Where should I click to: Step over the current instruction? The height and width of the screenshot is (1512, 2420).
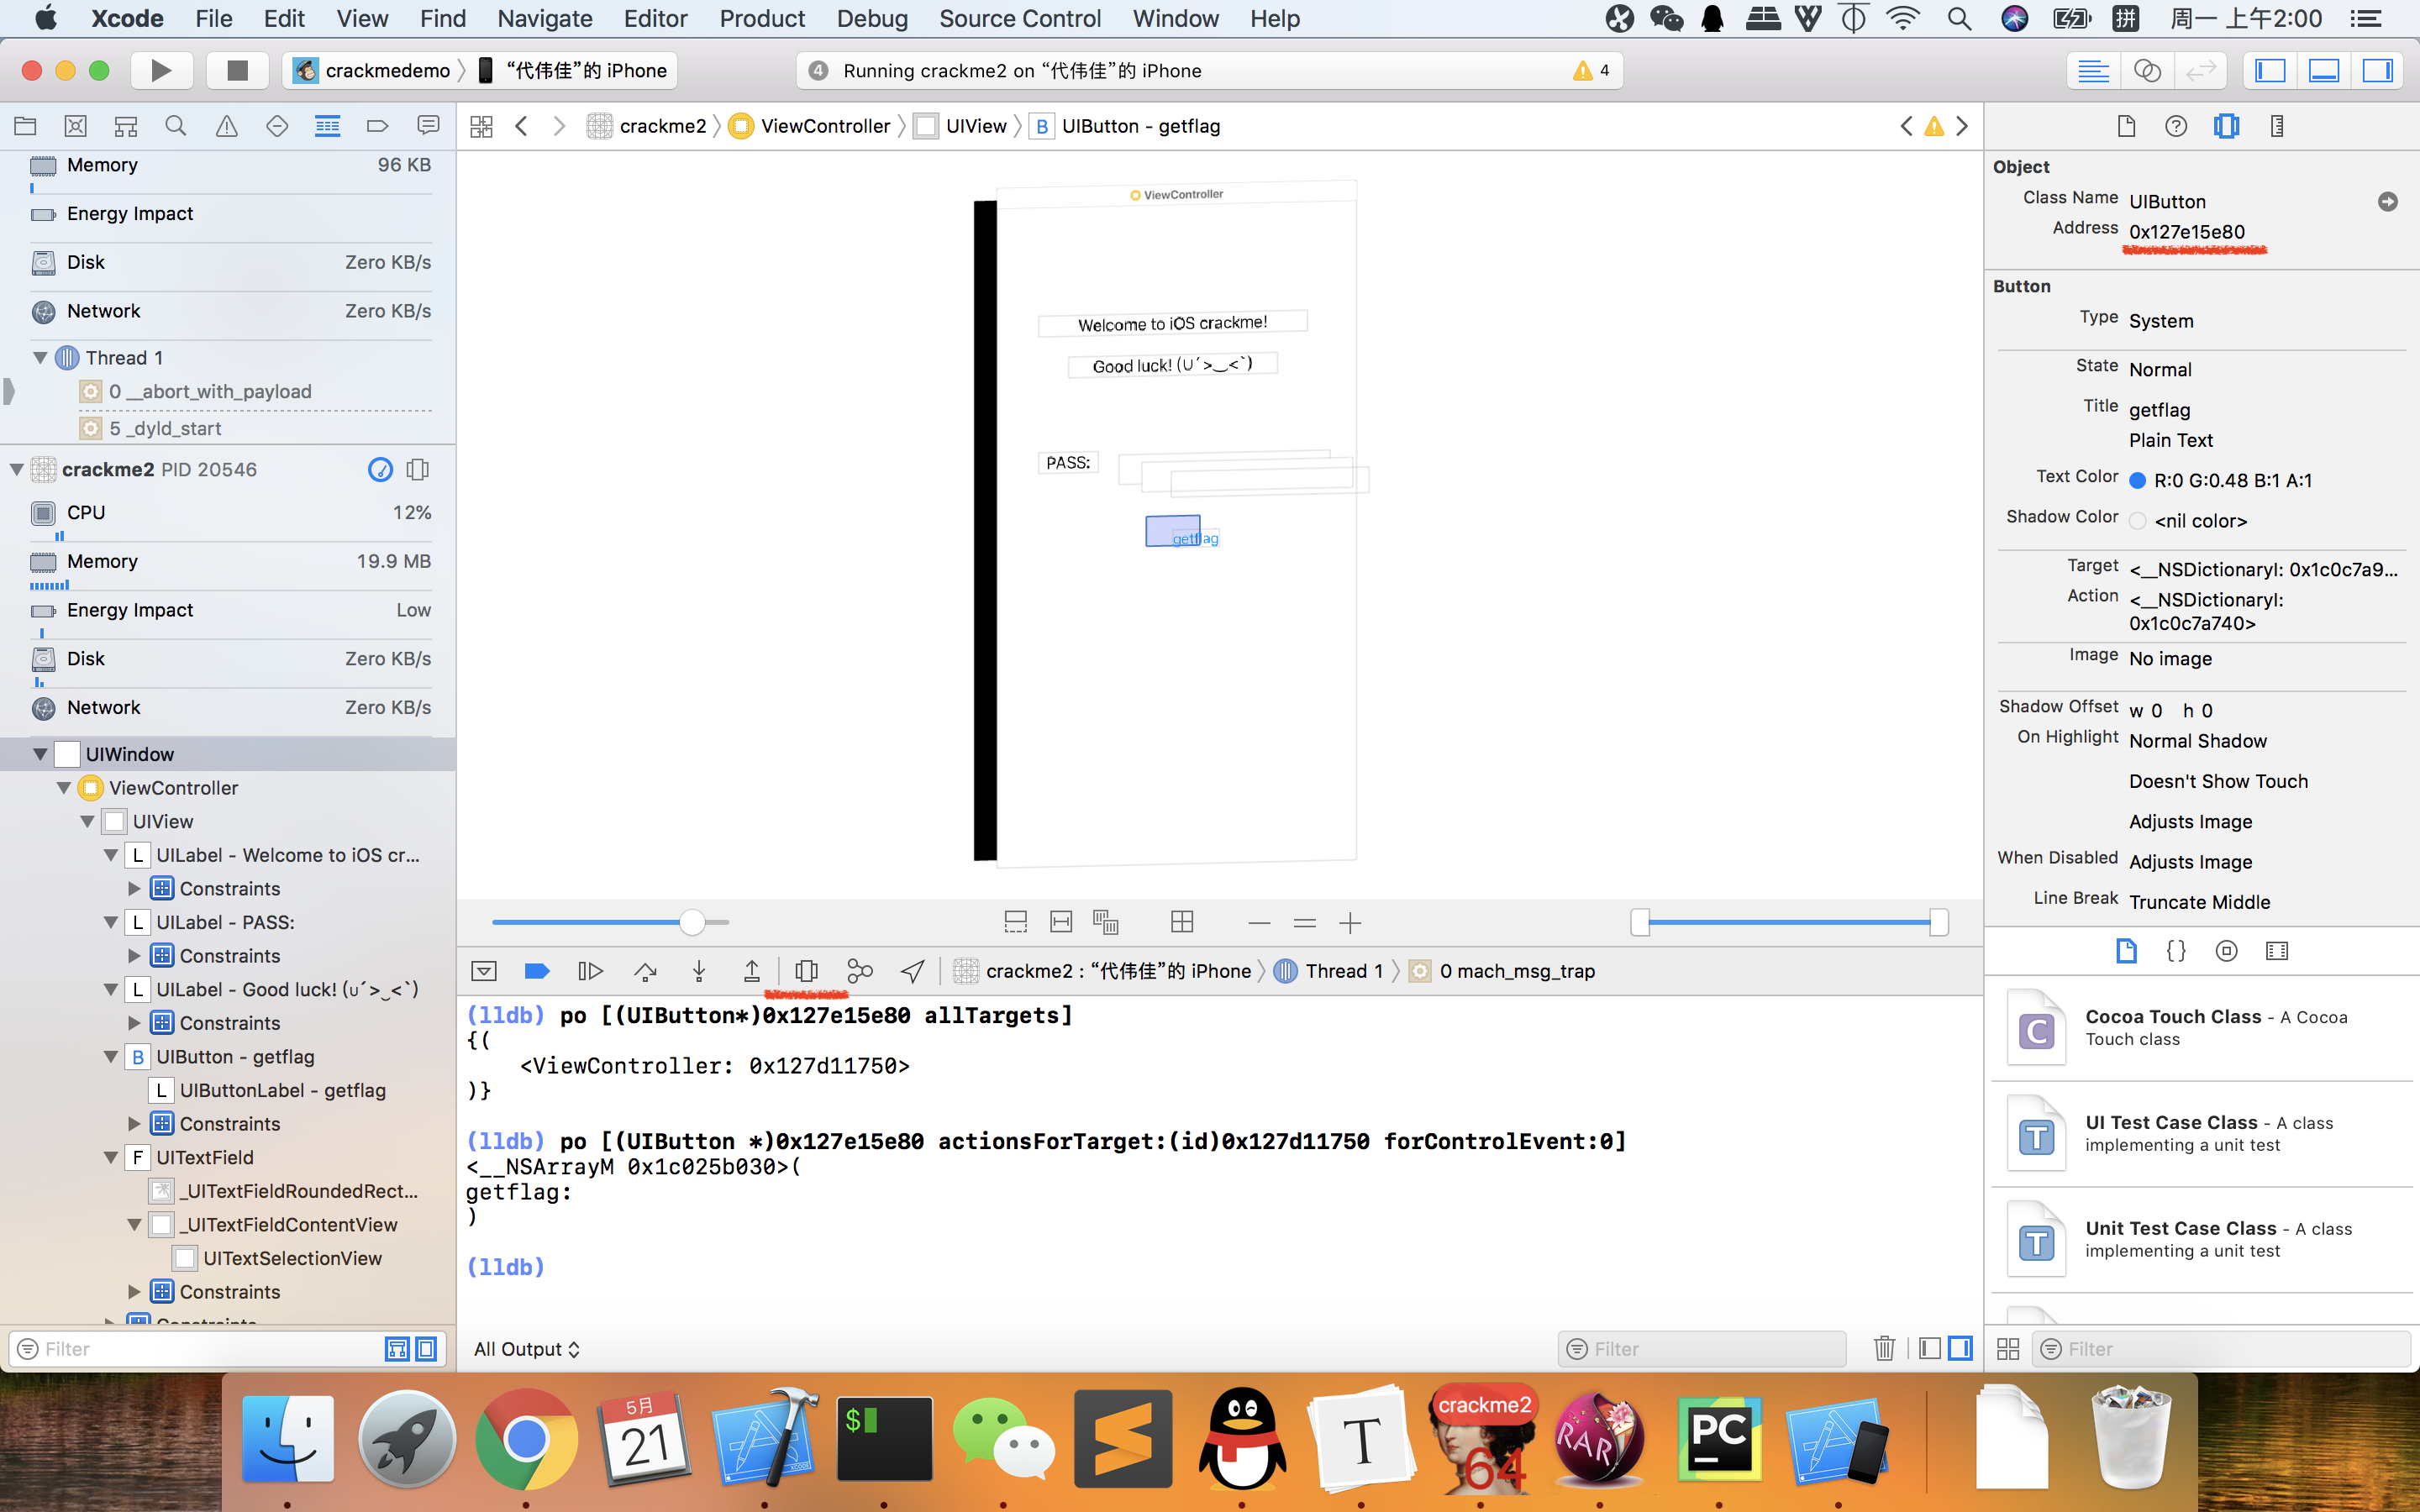click(x=645, y=970)
